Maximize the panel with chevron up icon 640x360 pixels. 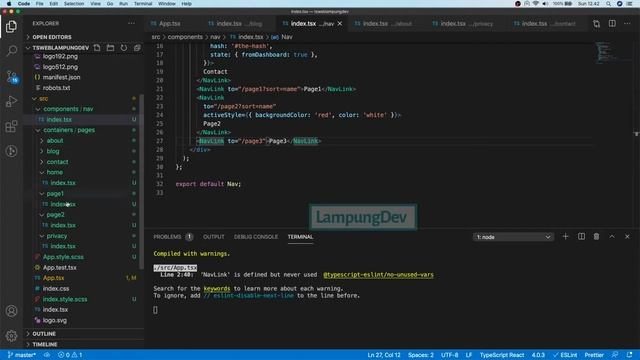pyautogui.click(x=612, y=236)
